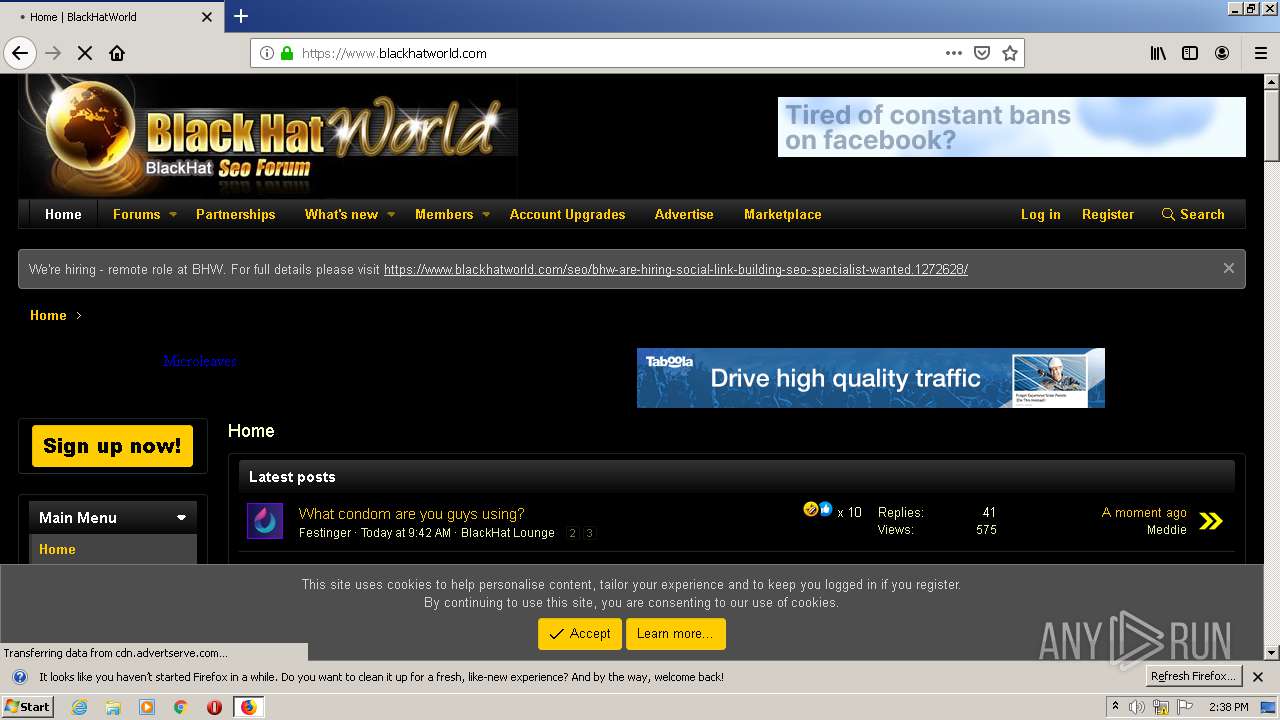Click the Pocket save icon
This screenshot has width=1280, height=720.
(982, 53)
